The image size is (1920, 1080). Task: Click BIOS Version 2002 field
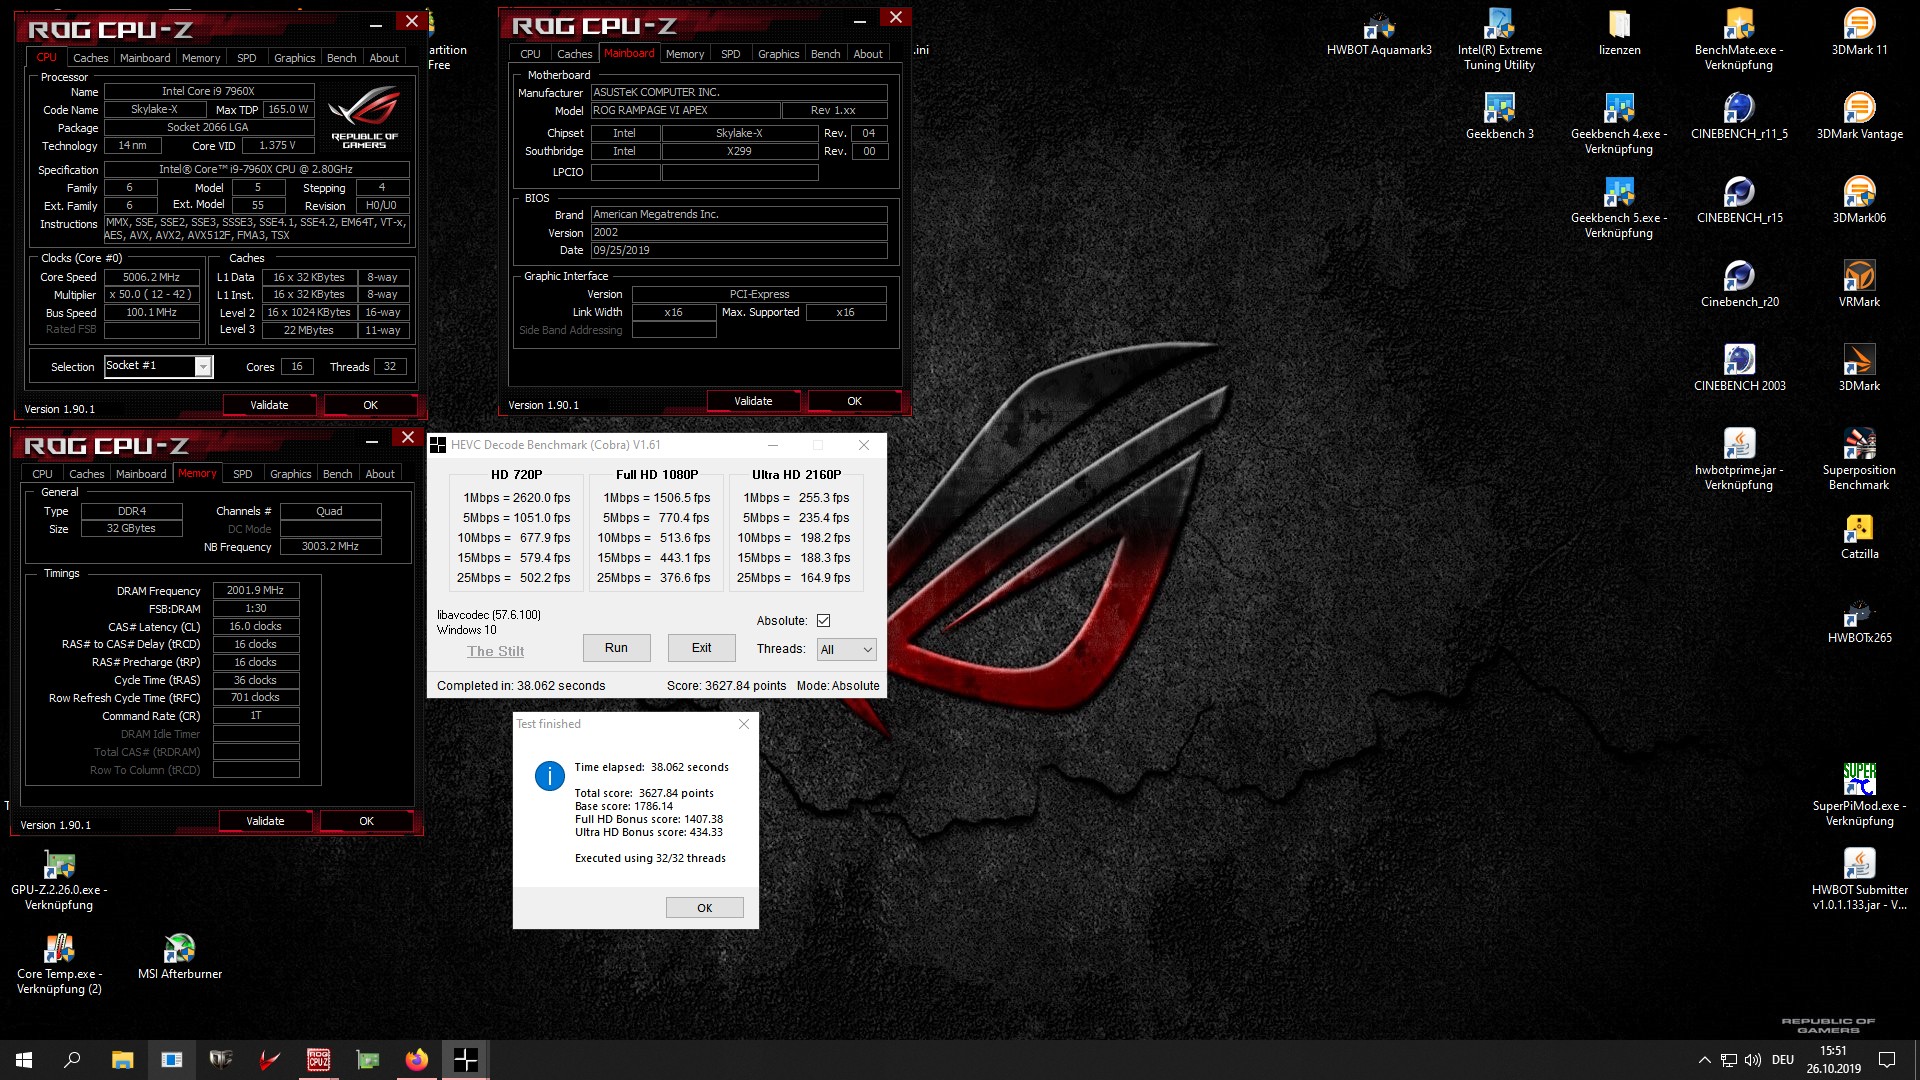coord(738,232)
